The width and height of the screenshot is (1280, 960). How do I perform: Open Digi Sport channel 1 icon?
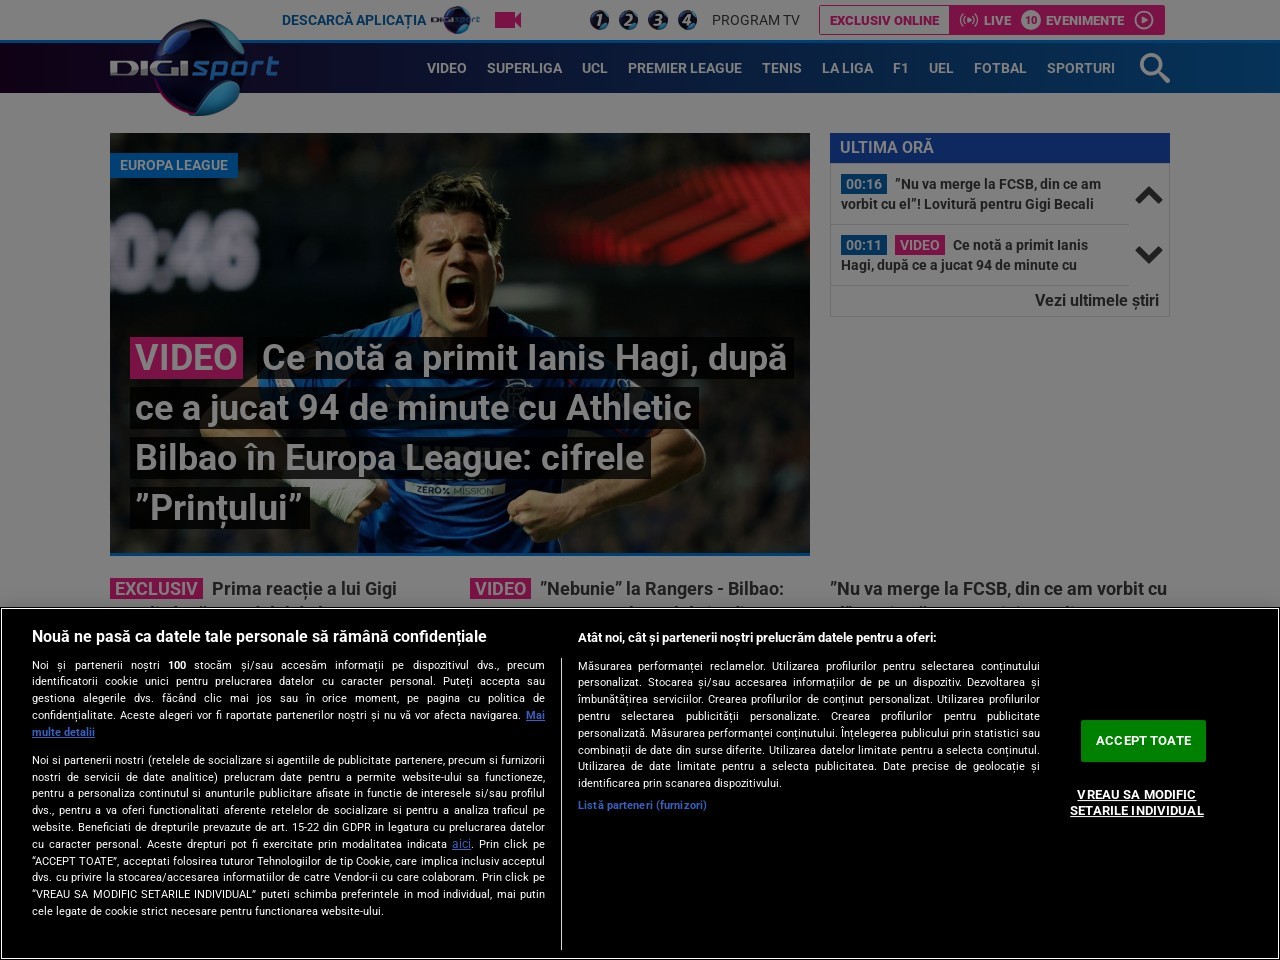(599, 20)
